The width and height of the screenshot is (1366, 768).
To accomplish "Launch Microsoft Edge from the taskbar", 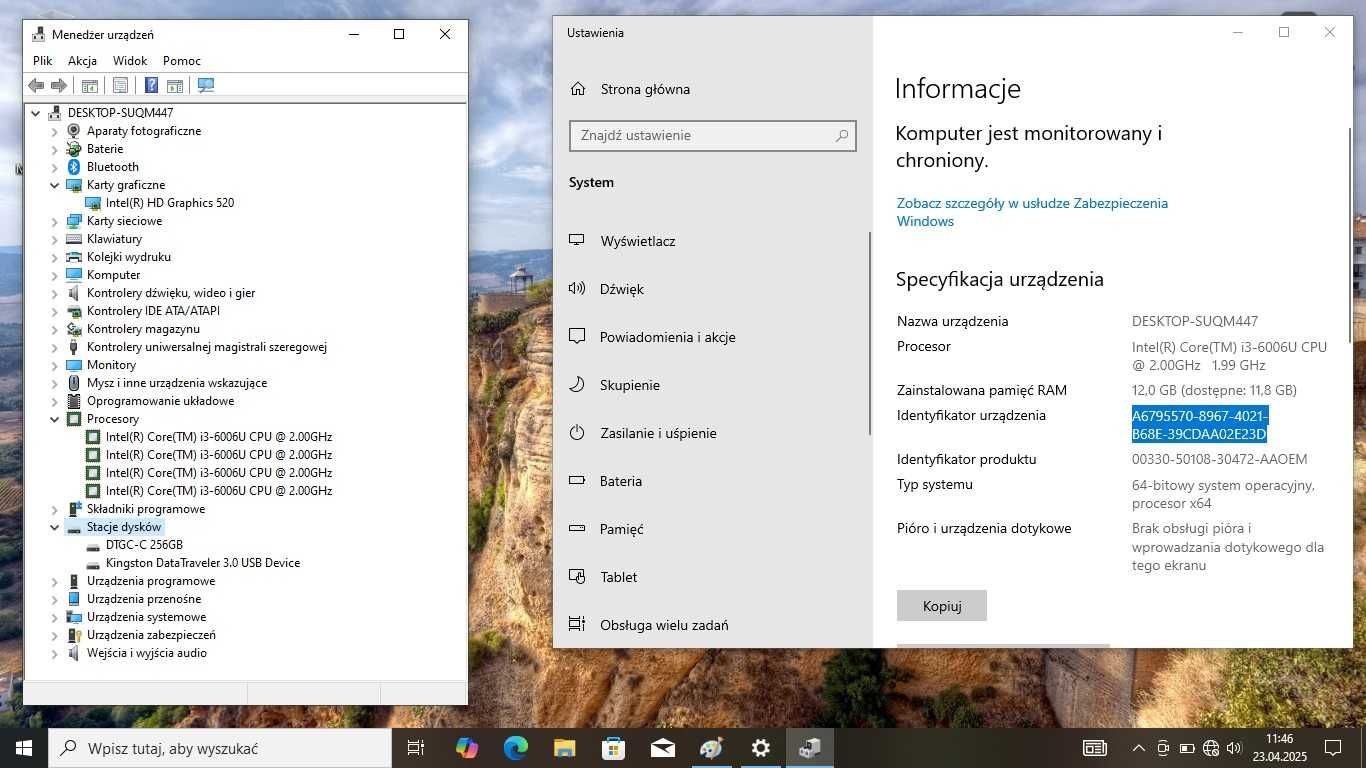I will click(515, 748).
